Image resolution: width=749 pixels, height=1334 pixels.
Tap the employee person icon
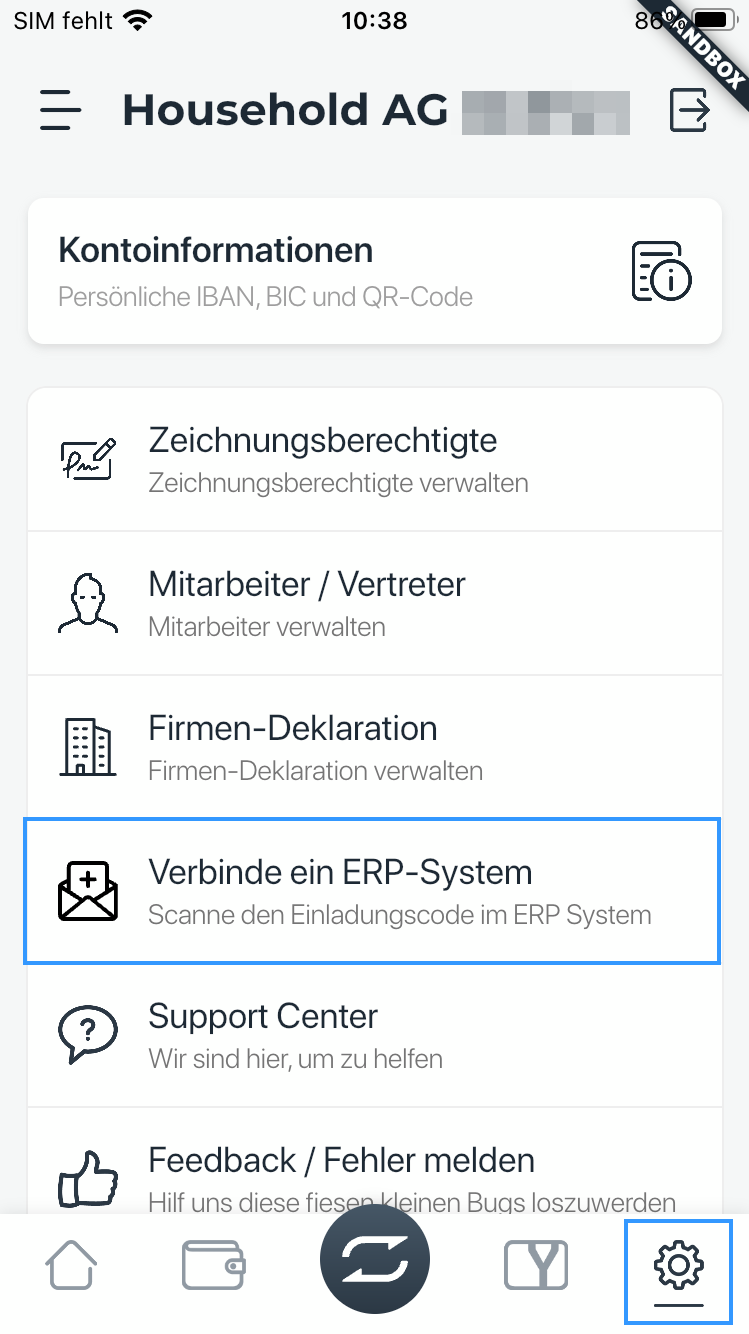tap(88, 604)
